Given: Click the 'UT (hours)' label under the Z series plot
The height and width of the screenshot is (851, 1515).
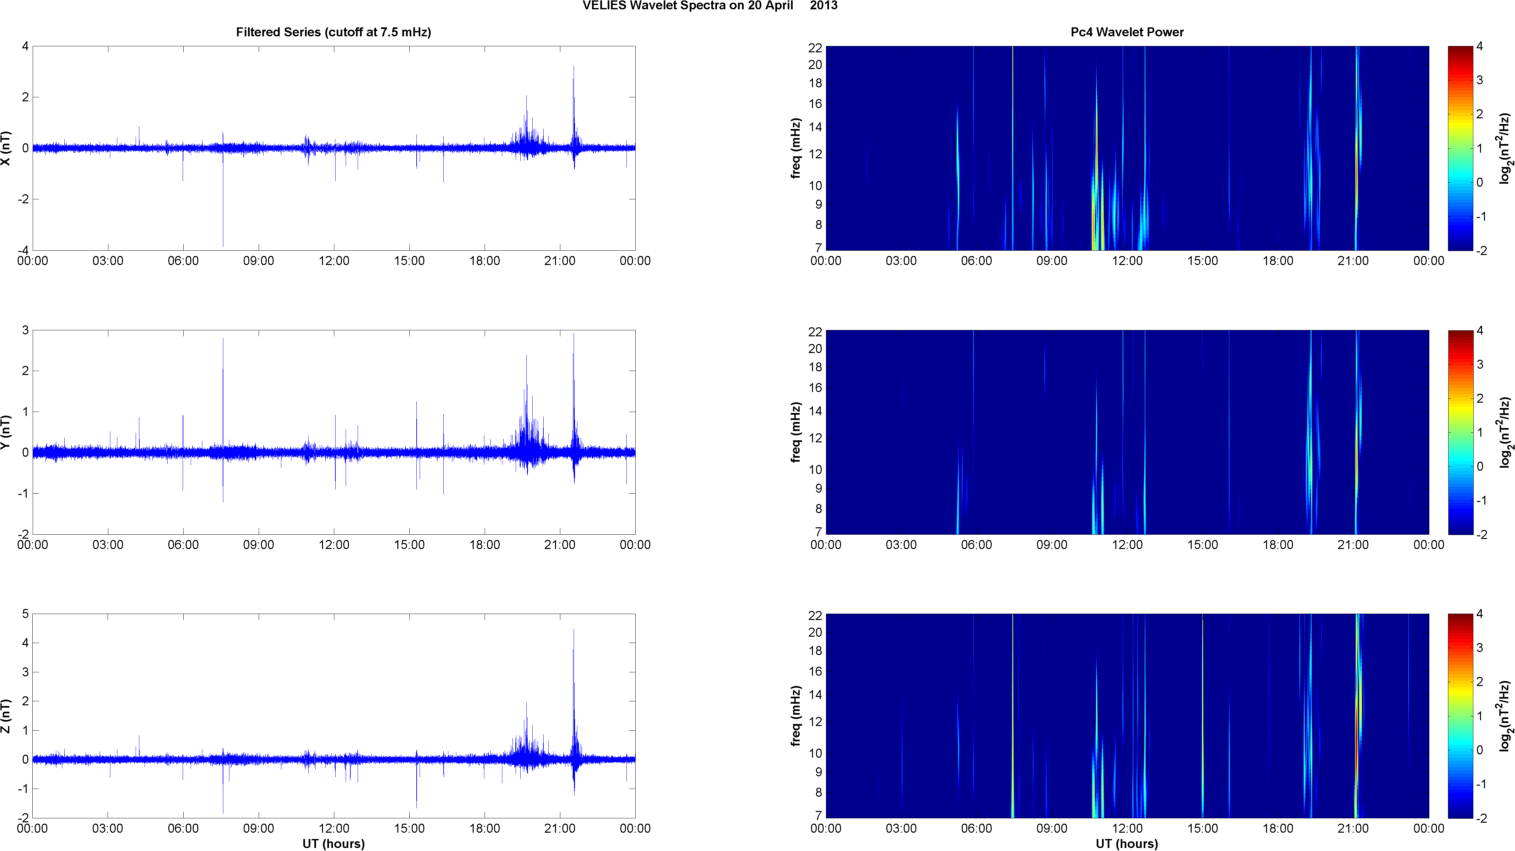Looking at the screenshot, I should coord(333,844).
